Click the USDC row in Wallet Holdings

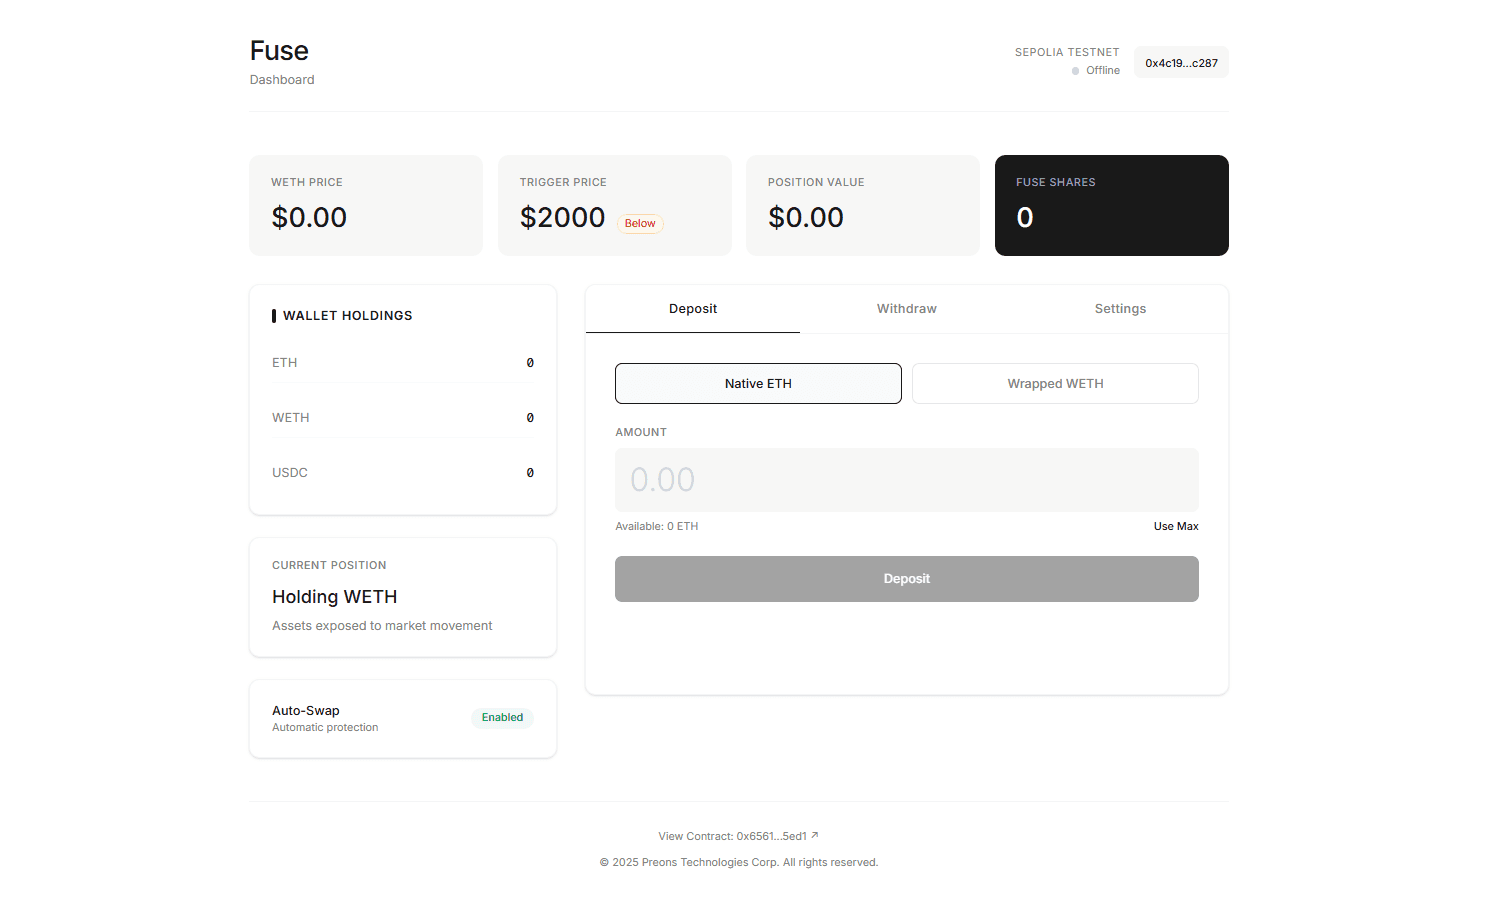point(402,473)
